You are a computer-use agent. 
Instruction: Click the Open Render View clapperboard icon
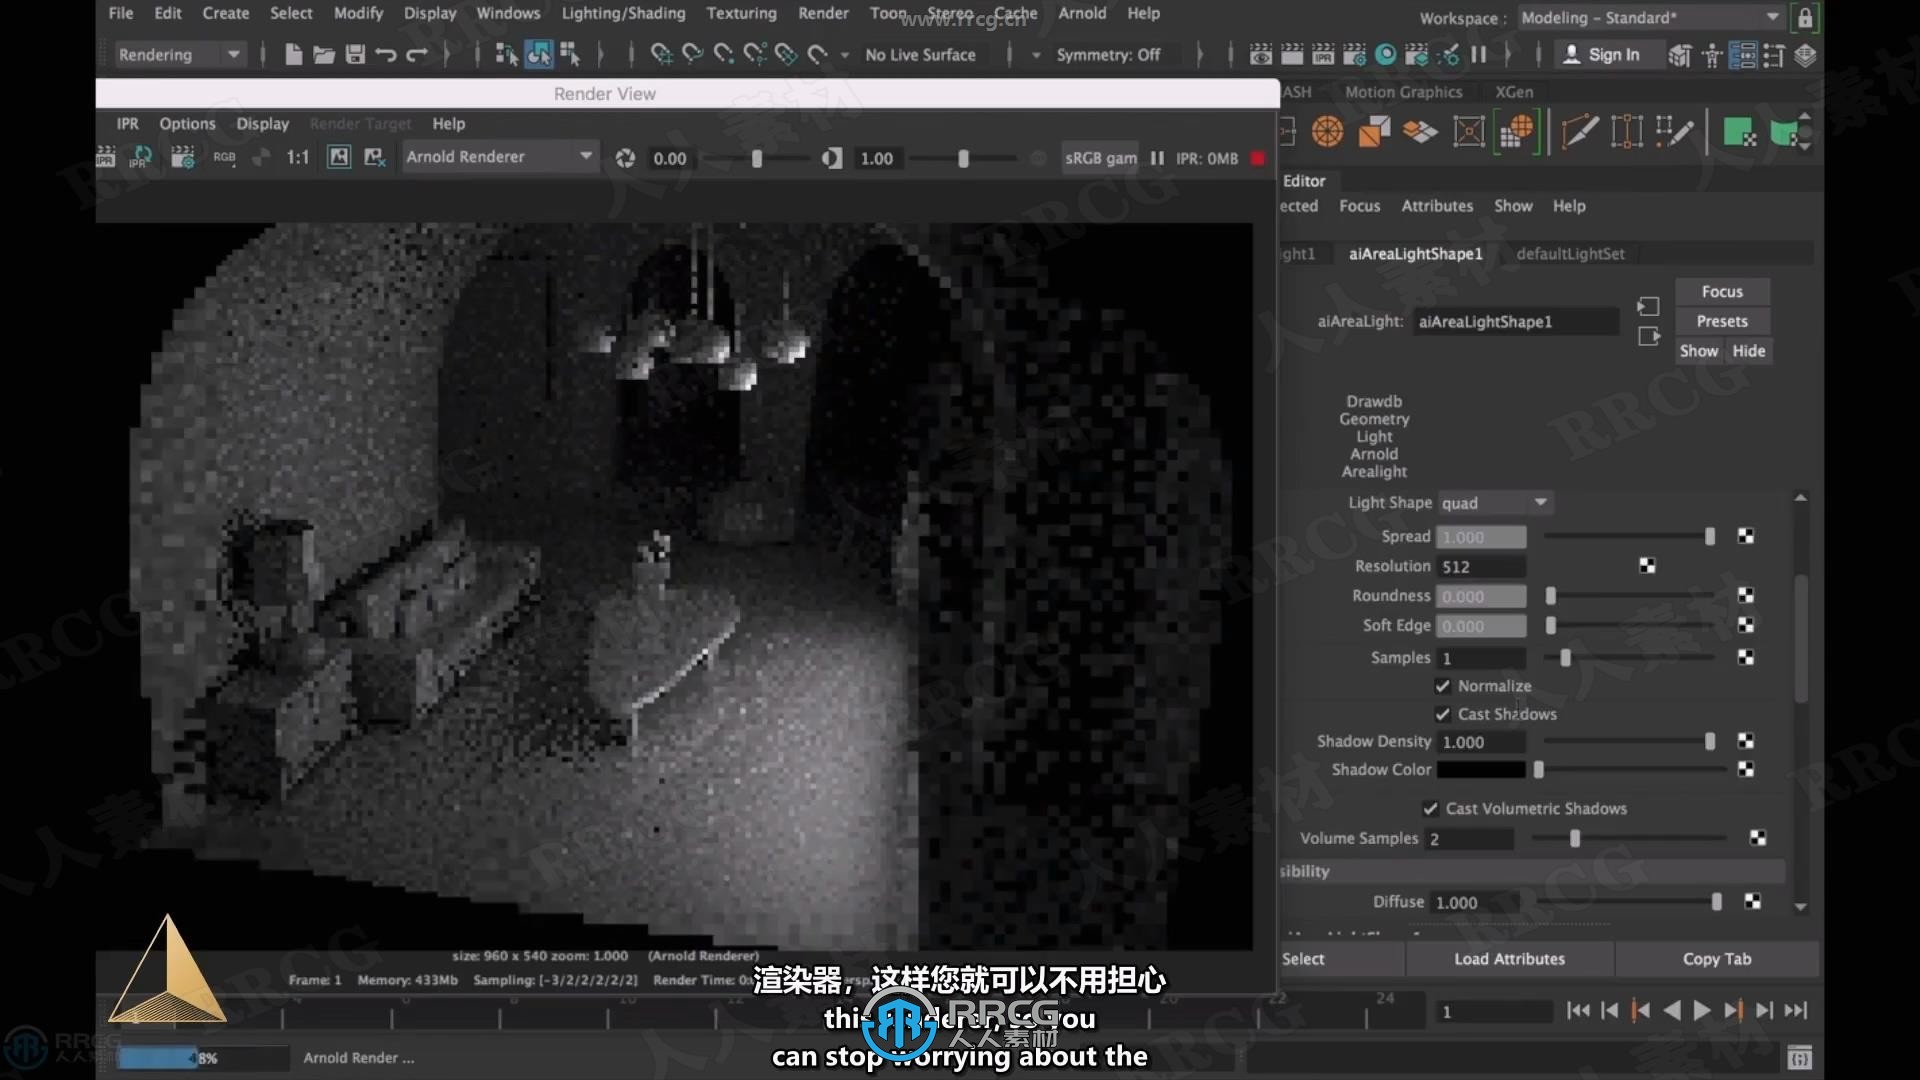[1261, 54]
